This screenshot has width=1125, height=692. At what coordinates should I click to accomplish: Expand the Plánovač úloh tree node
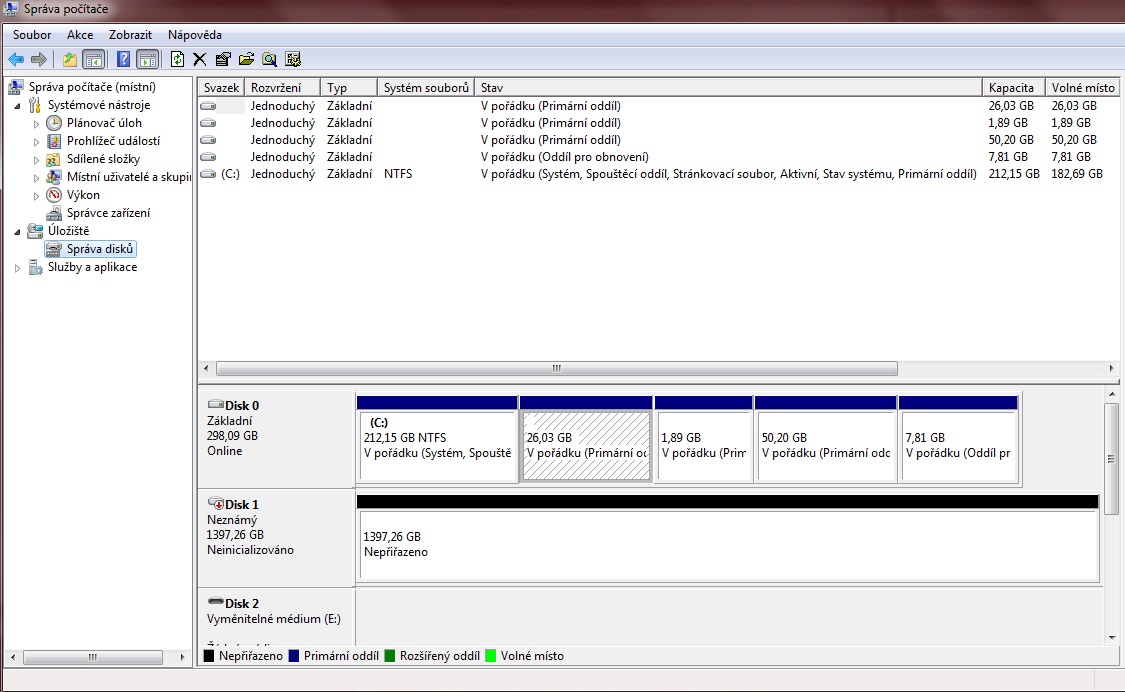37,124
